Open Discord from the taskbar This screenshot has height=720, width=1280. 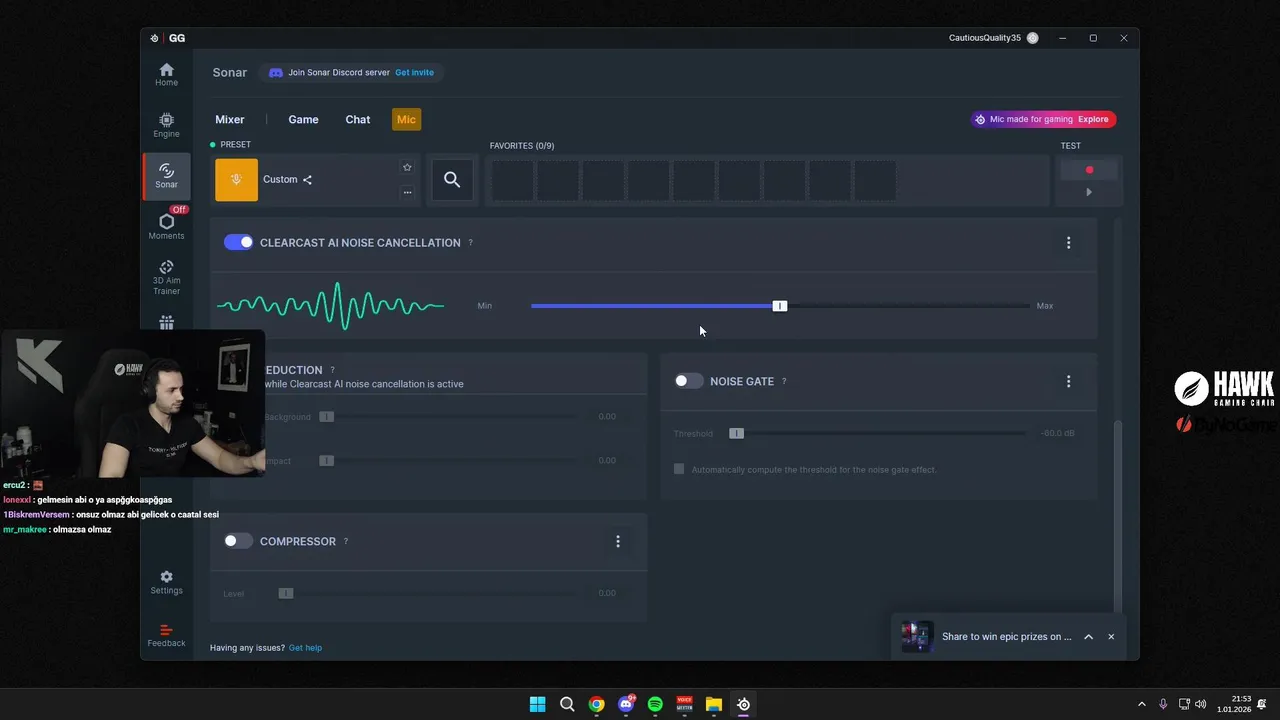(626, 704)
